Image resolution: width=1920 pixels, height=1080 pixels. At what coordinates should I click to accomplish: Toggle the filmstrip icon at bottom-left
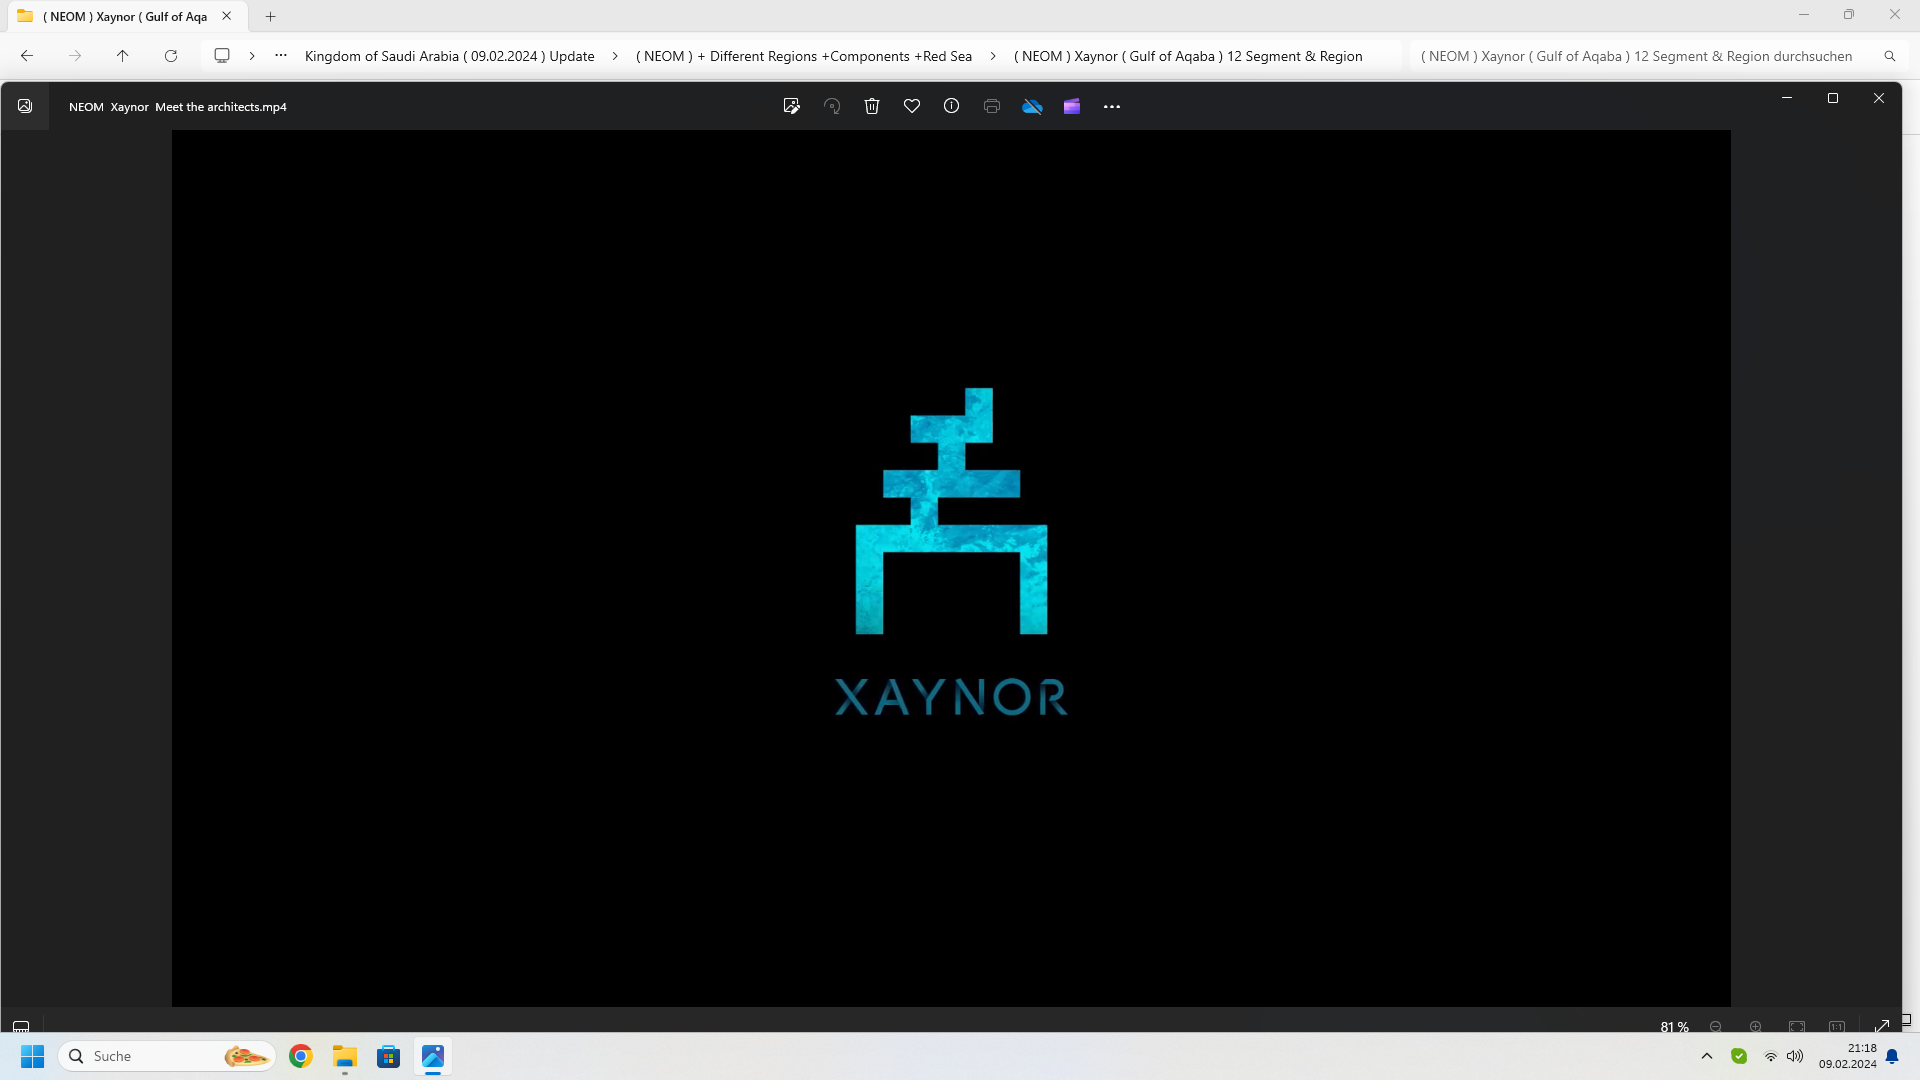pyautogui.click(x=21, y=1026)
